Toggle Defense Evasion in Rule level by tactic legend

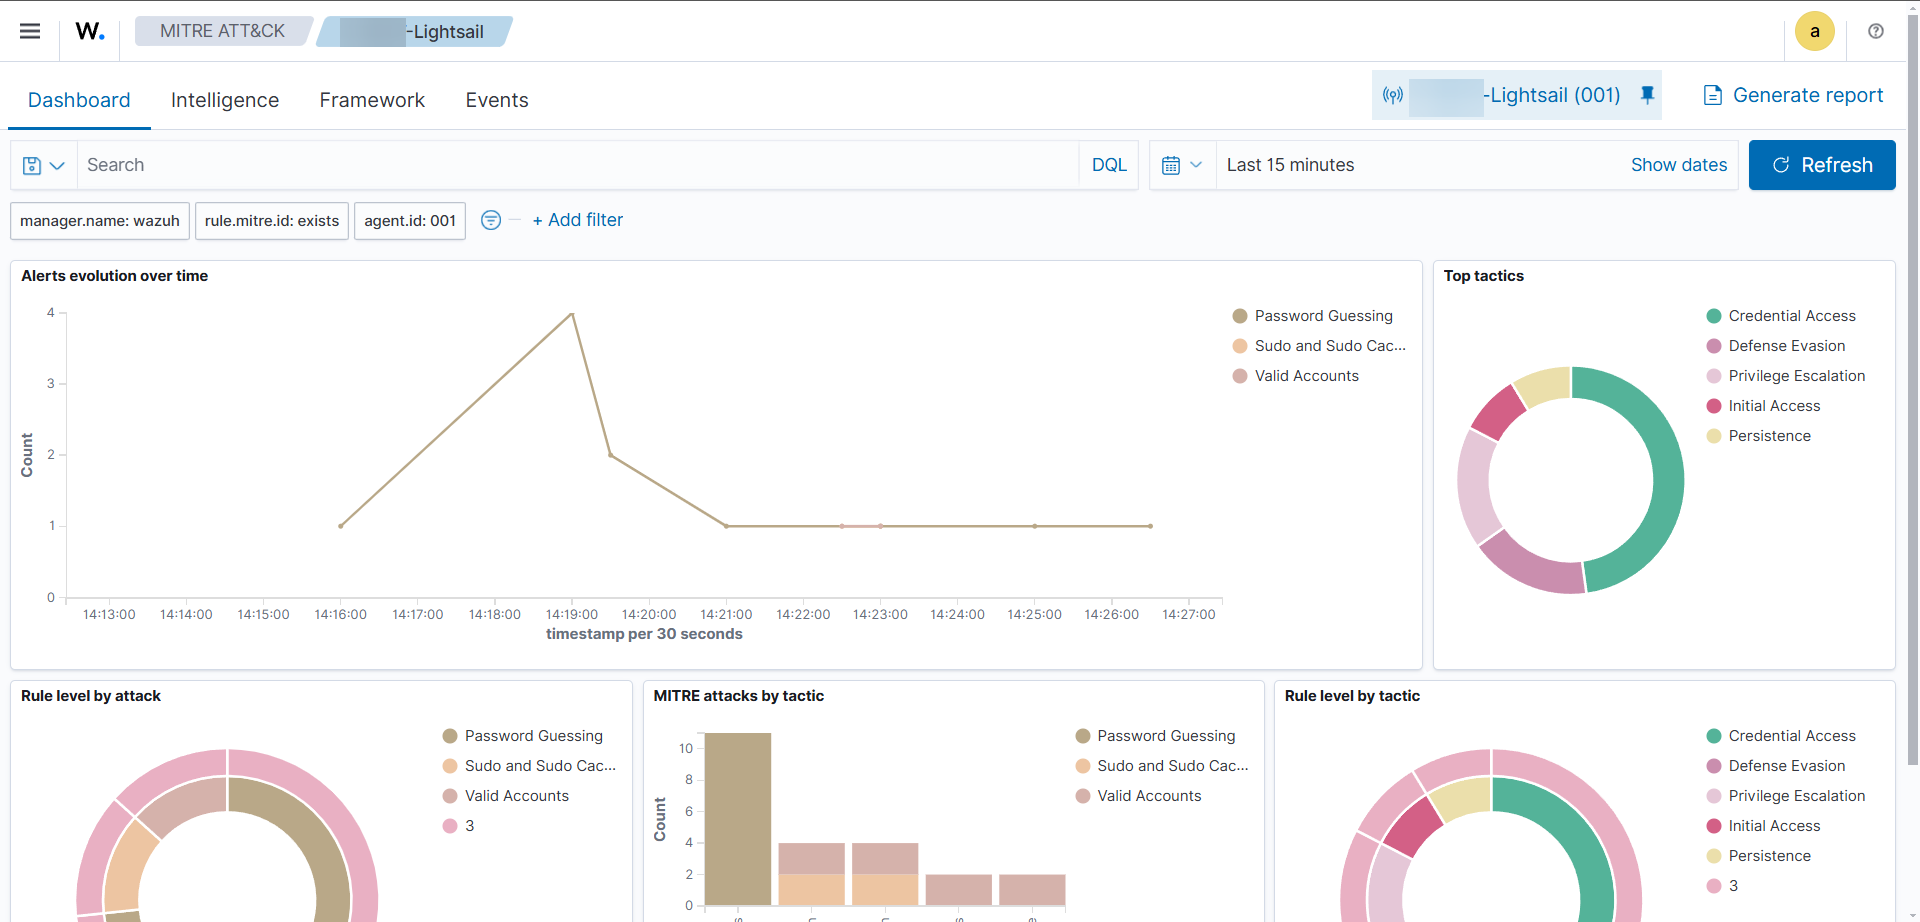(x=1776, y=766)
